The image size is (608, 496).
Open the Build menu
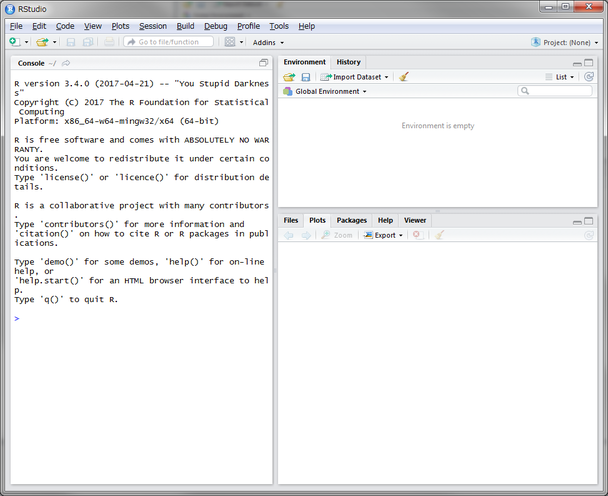(x=185, y=26)
